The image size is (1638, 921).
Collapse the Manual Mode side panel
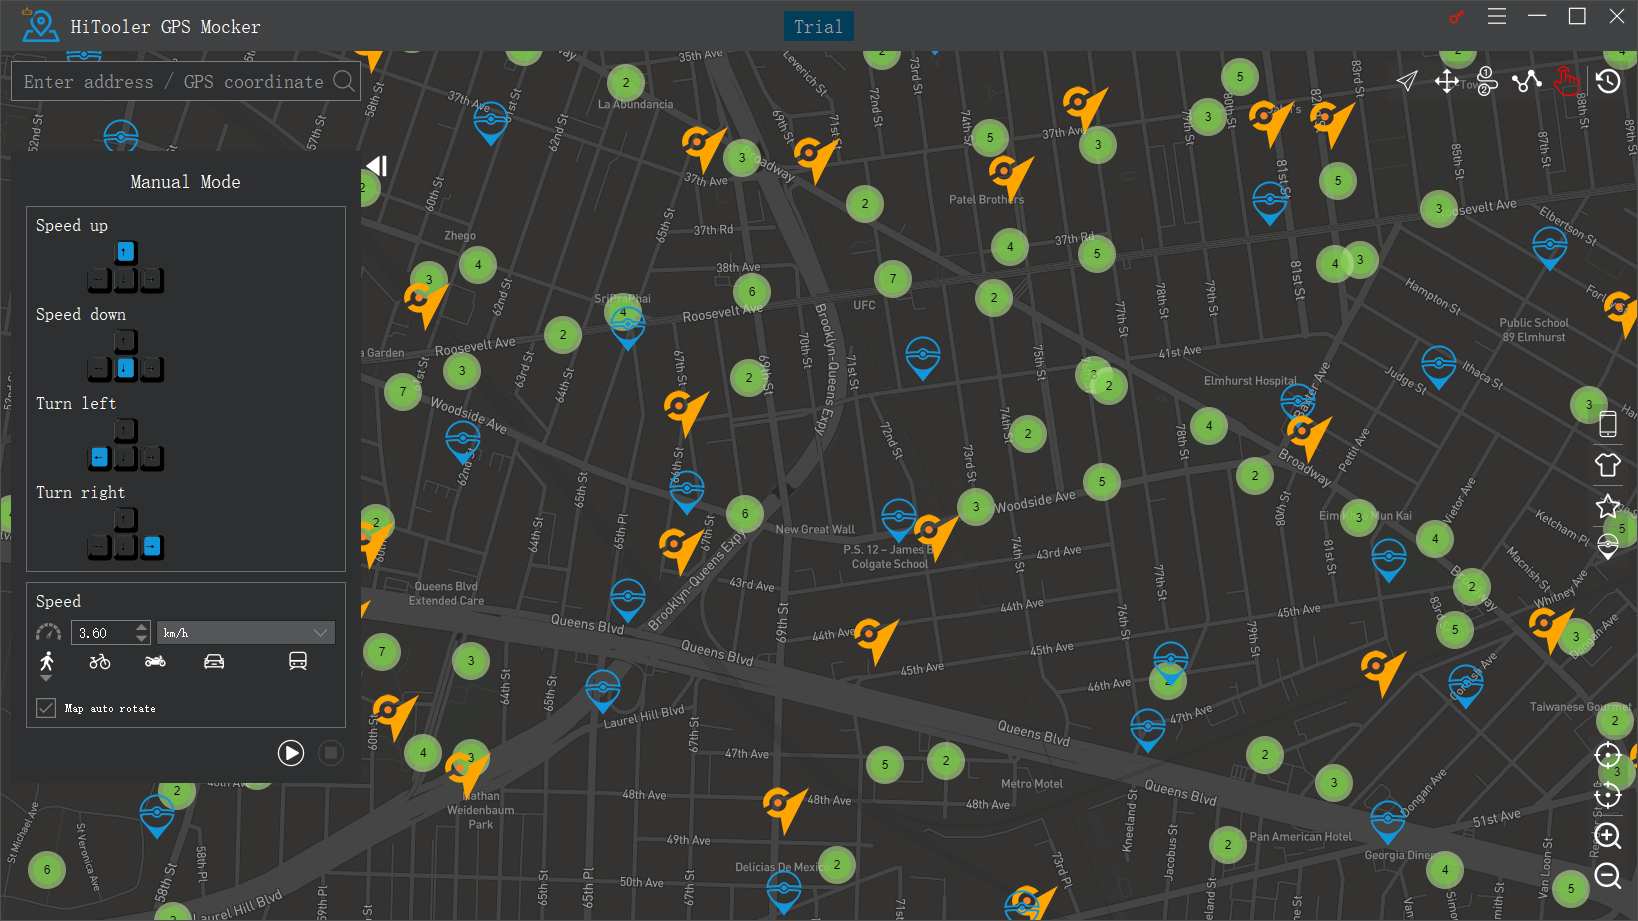376,166
